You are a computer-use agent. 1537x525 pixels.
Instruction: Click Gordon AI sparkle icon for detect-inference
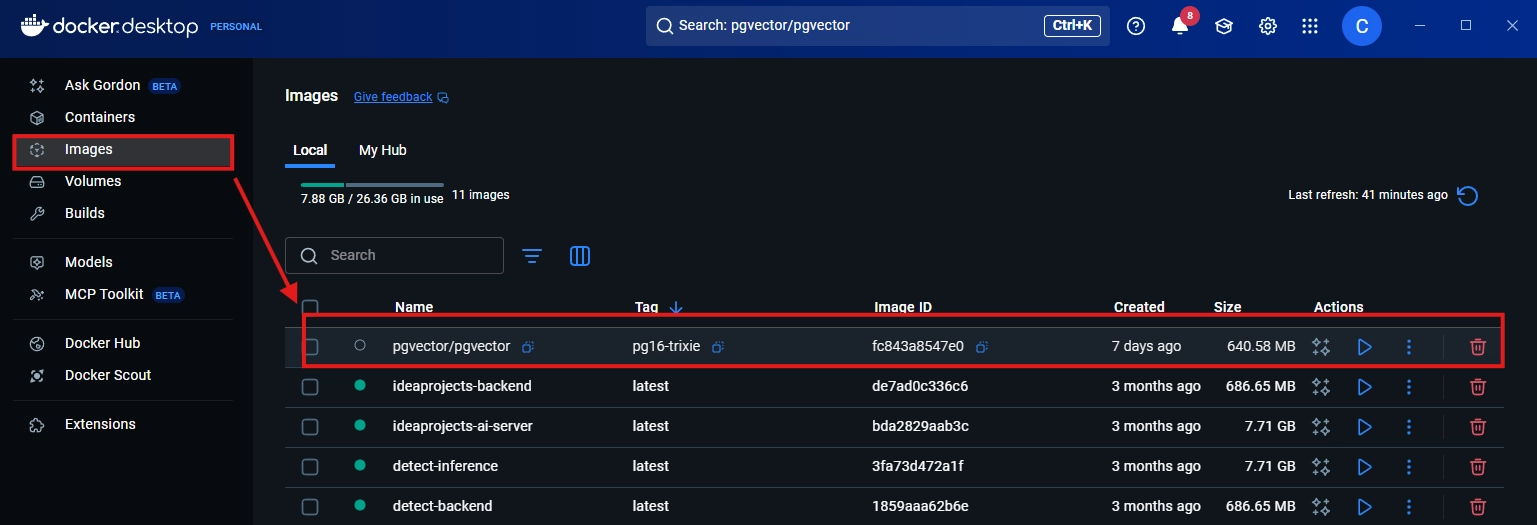(1321, 466)
